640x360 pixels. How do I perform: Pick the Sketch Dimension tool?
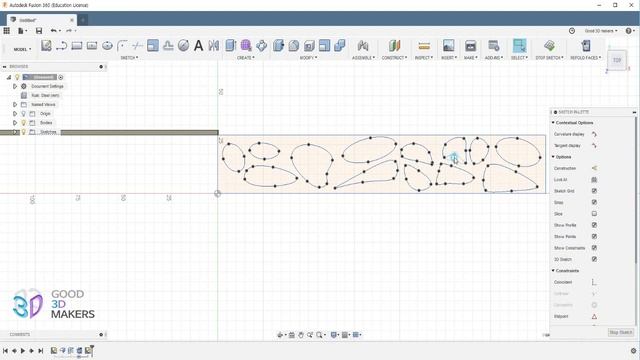(x=183, y=45)
